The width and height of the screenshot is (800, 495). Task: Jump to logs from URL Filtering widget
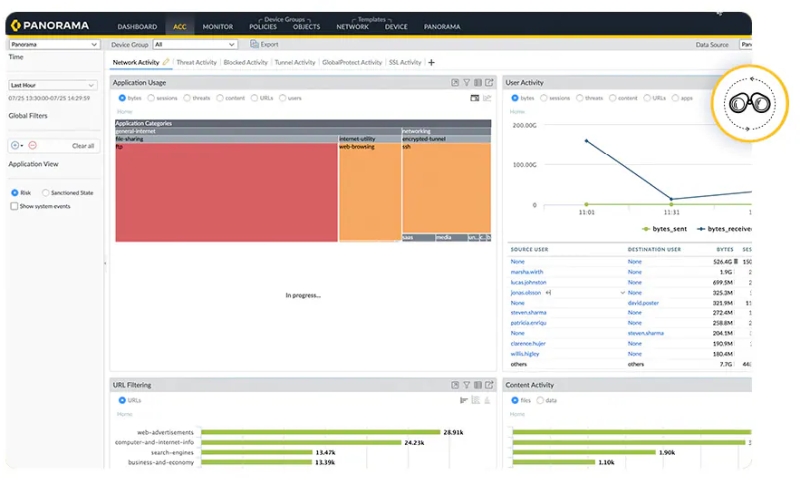click(478, 385)
